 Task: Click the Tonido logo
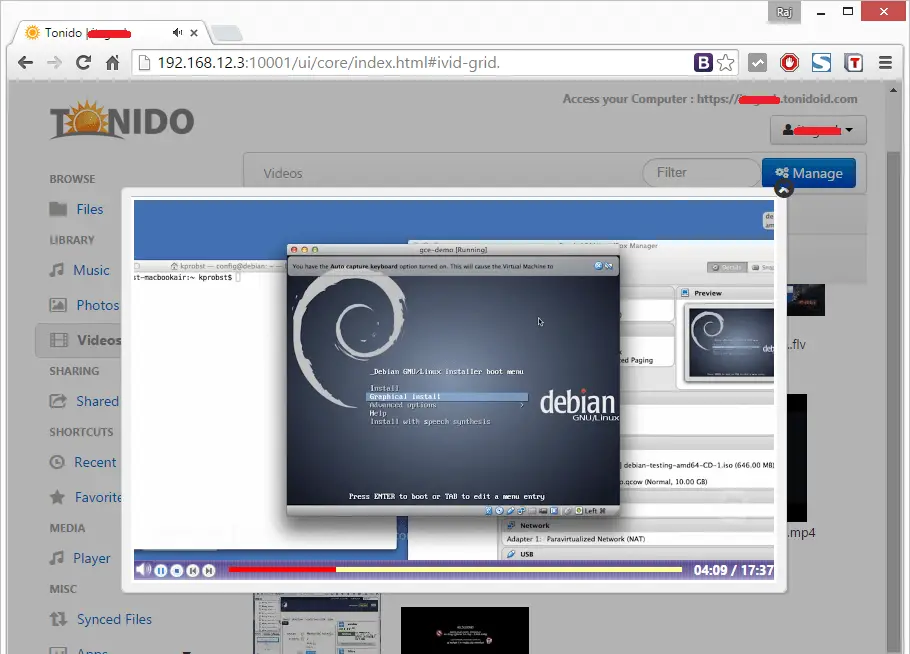pyautogui.click(x=122, y=120)
